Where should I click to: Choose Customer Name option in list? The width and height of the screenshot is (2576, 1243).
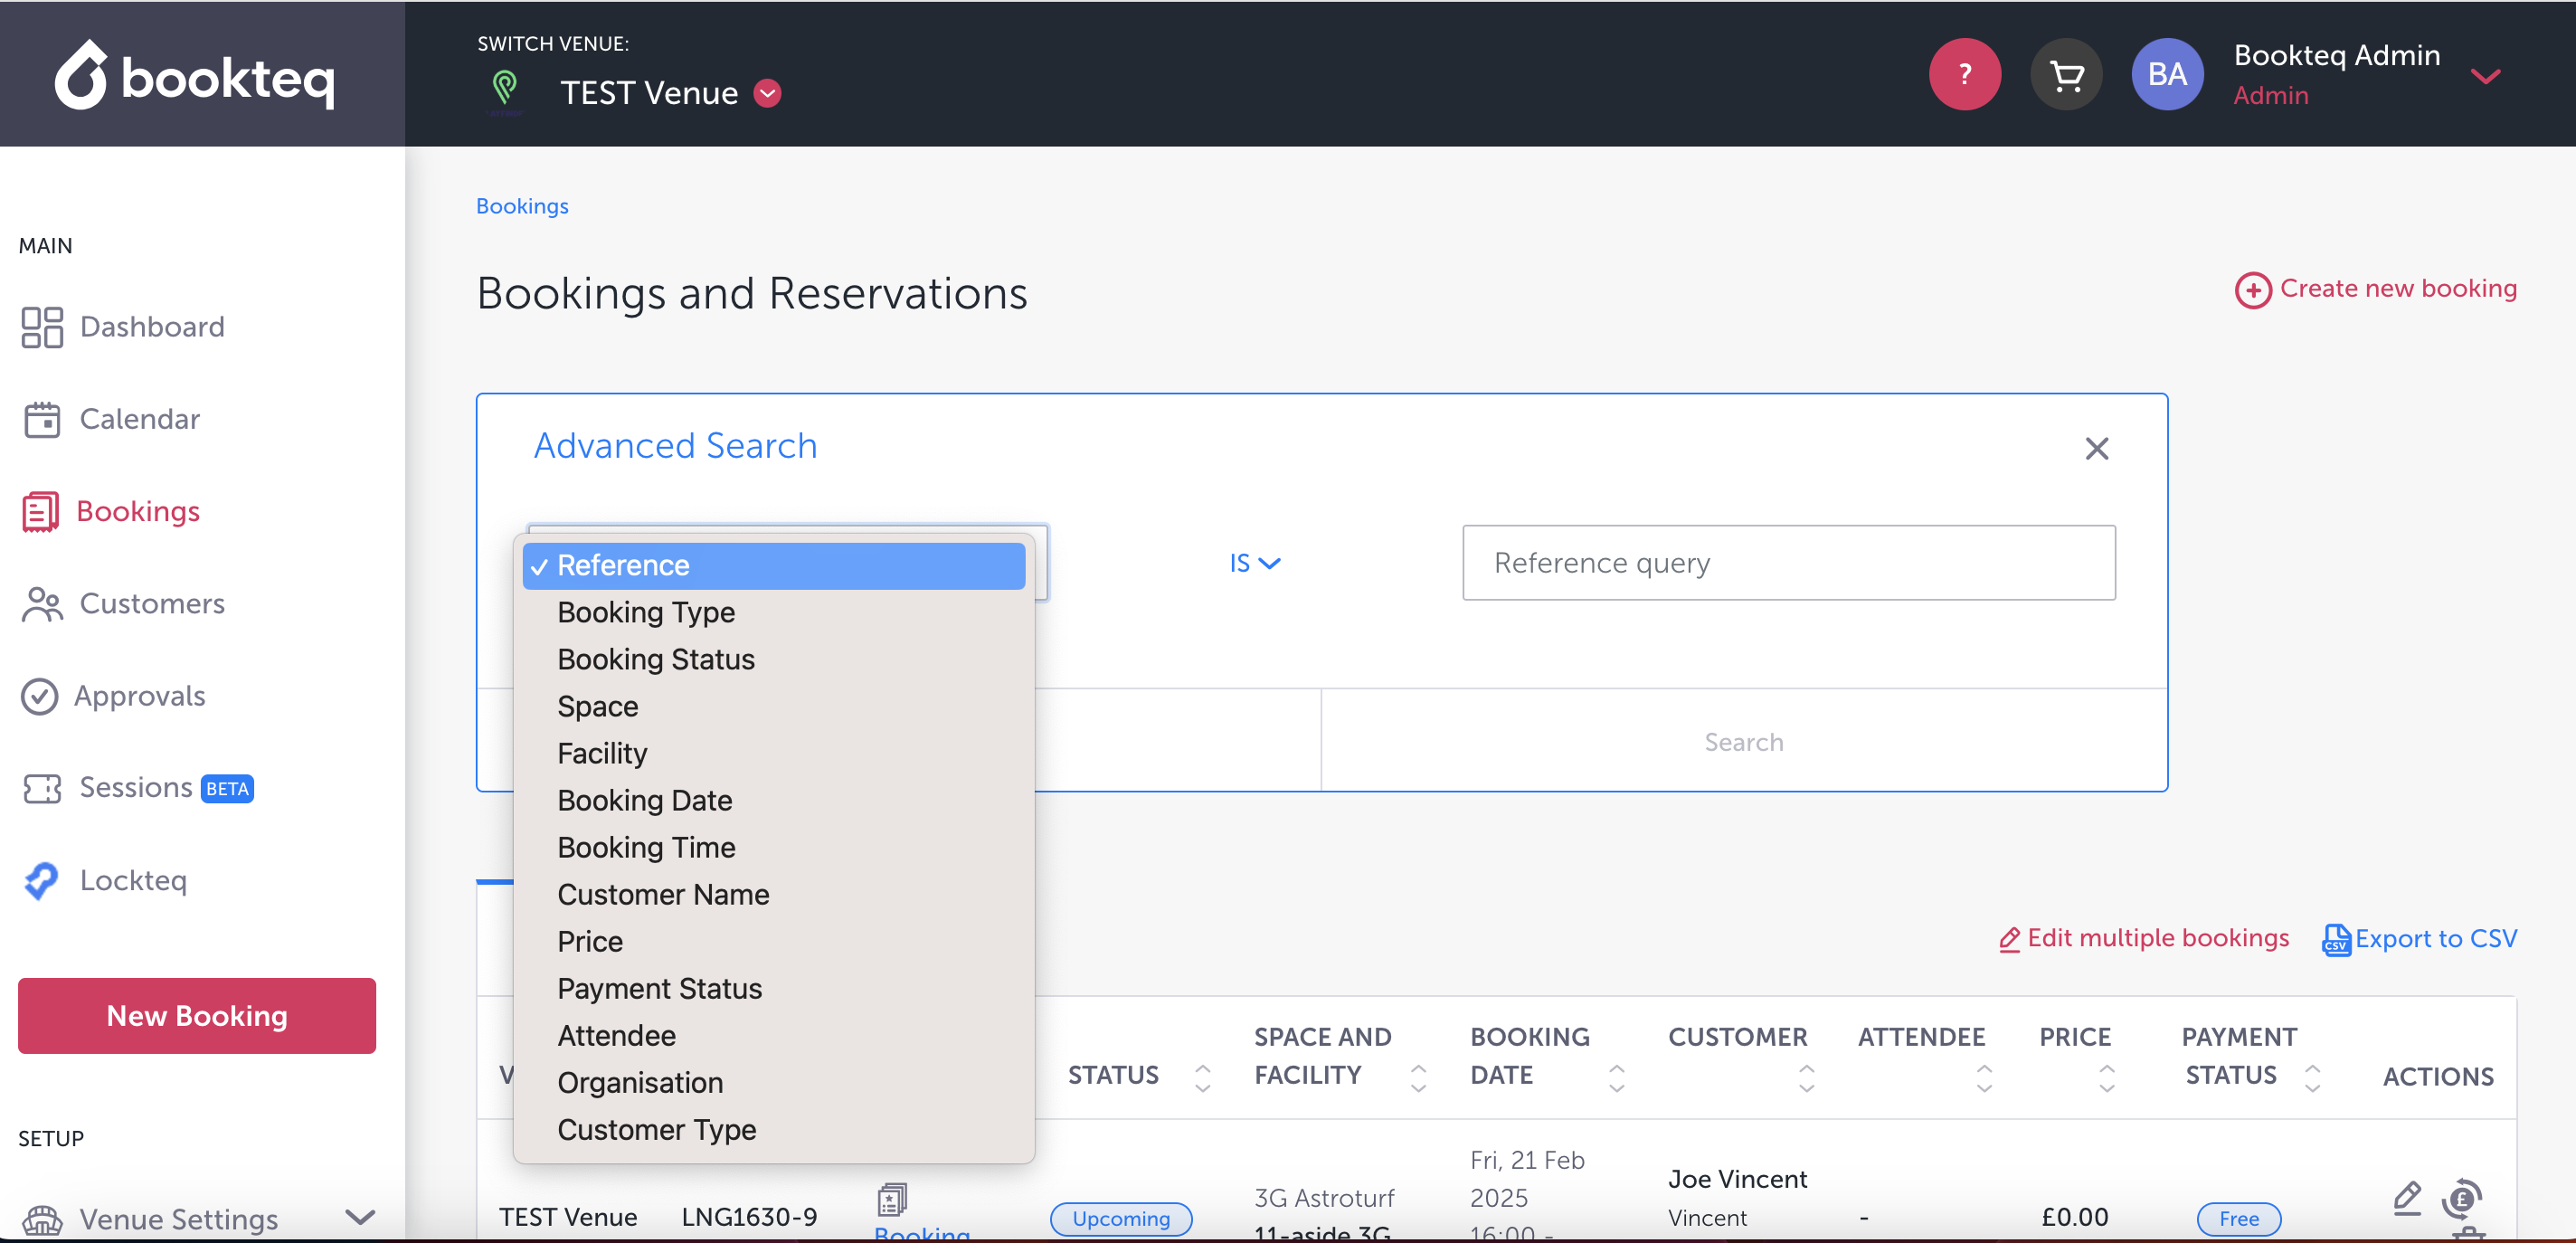coord(662,894)
